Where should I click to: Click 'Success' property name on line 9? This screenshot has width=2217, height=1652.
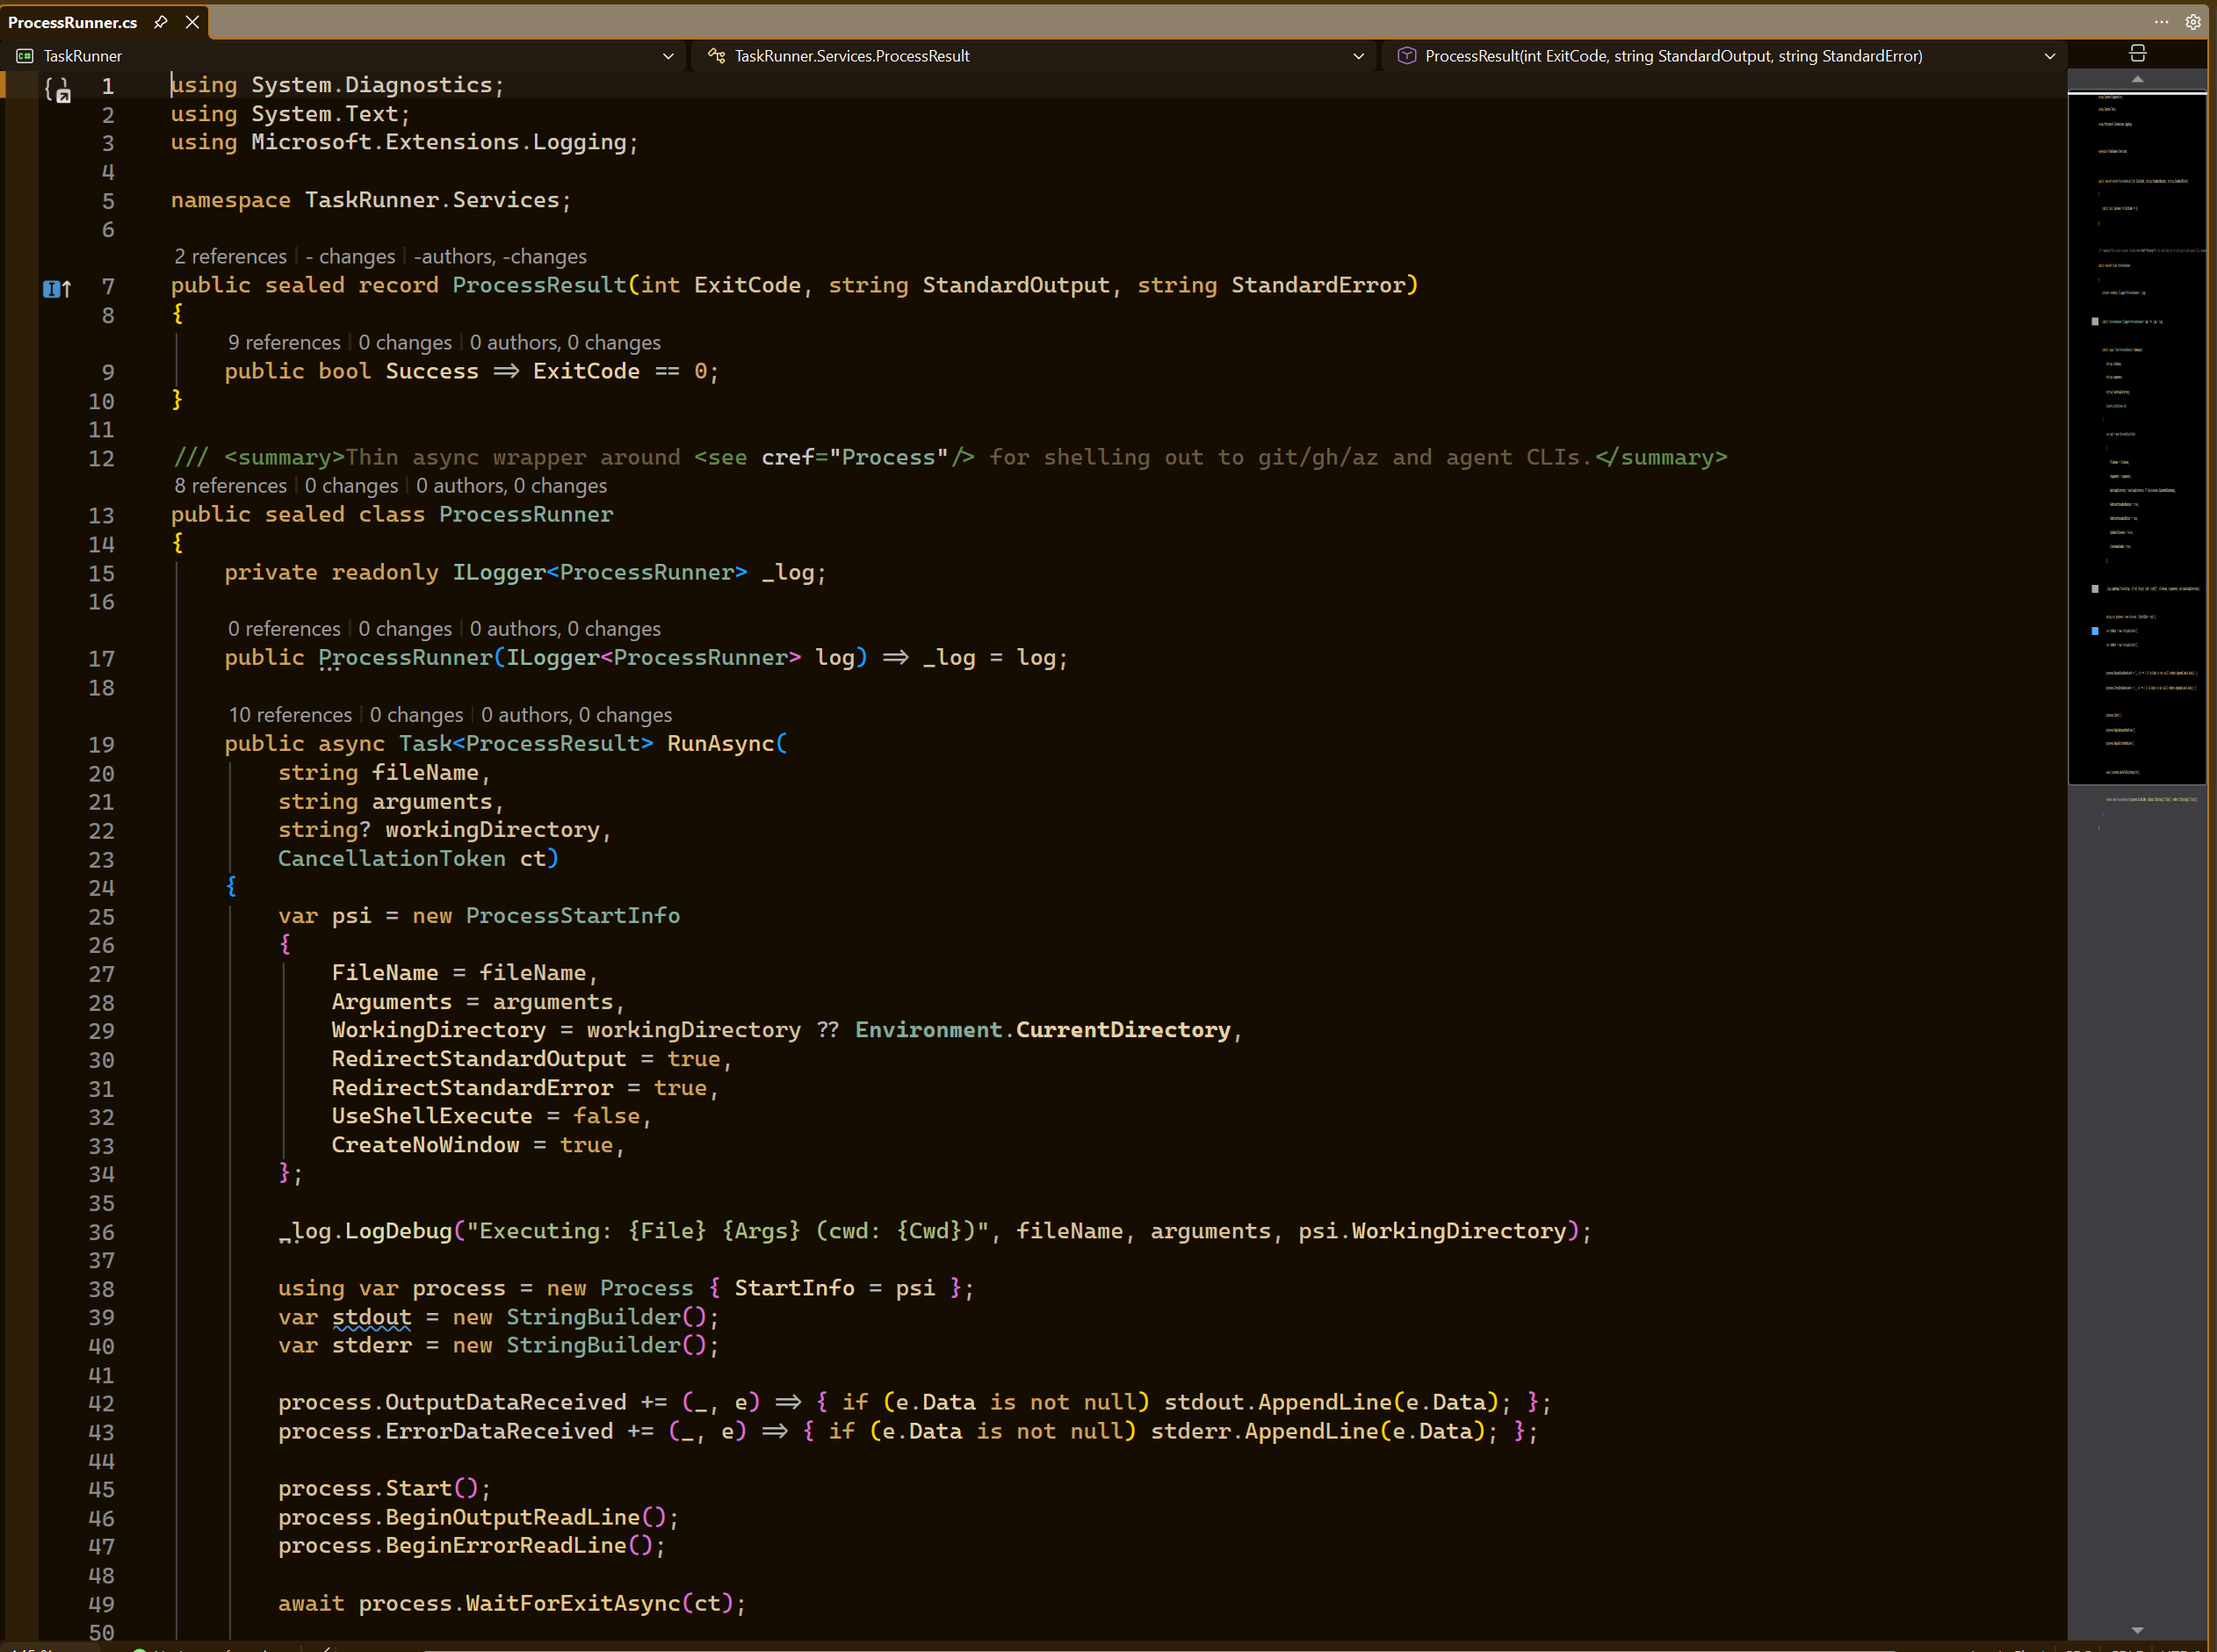tap(432, 372)
